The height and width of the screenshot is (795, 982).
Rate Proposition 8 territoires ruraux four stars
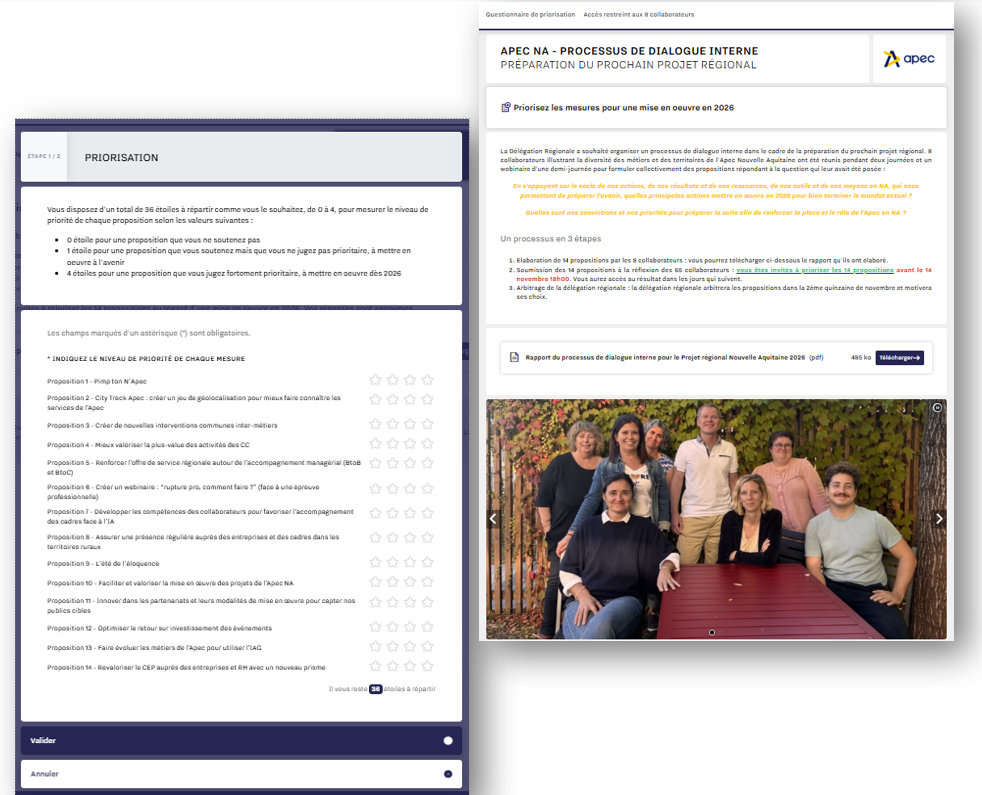coord(427,538)
